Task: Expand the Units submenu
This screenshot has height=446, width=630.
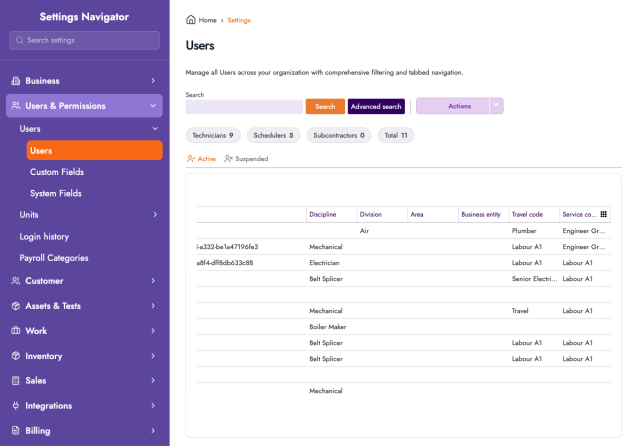Action: point(154,214)
